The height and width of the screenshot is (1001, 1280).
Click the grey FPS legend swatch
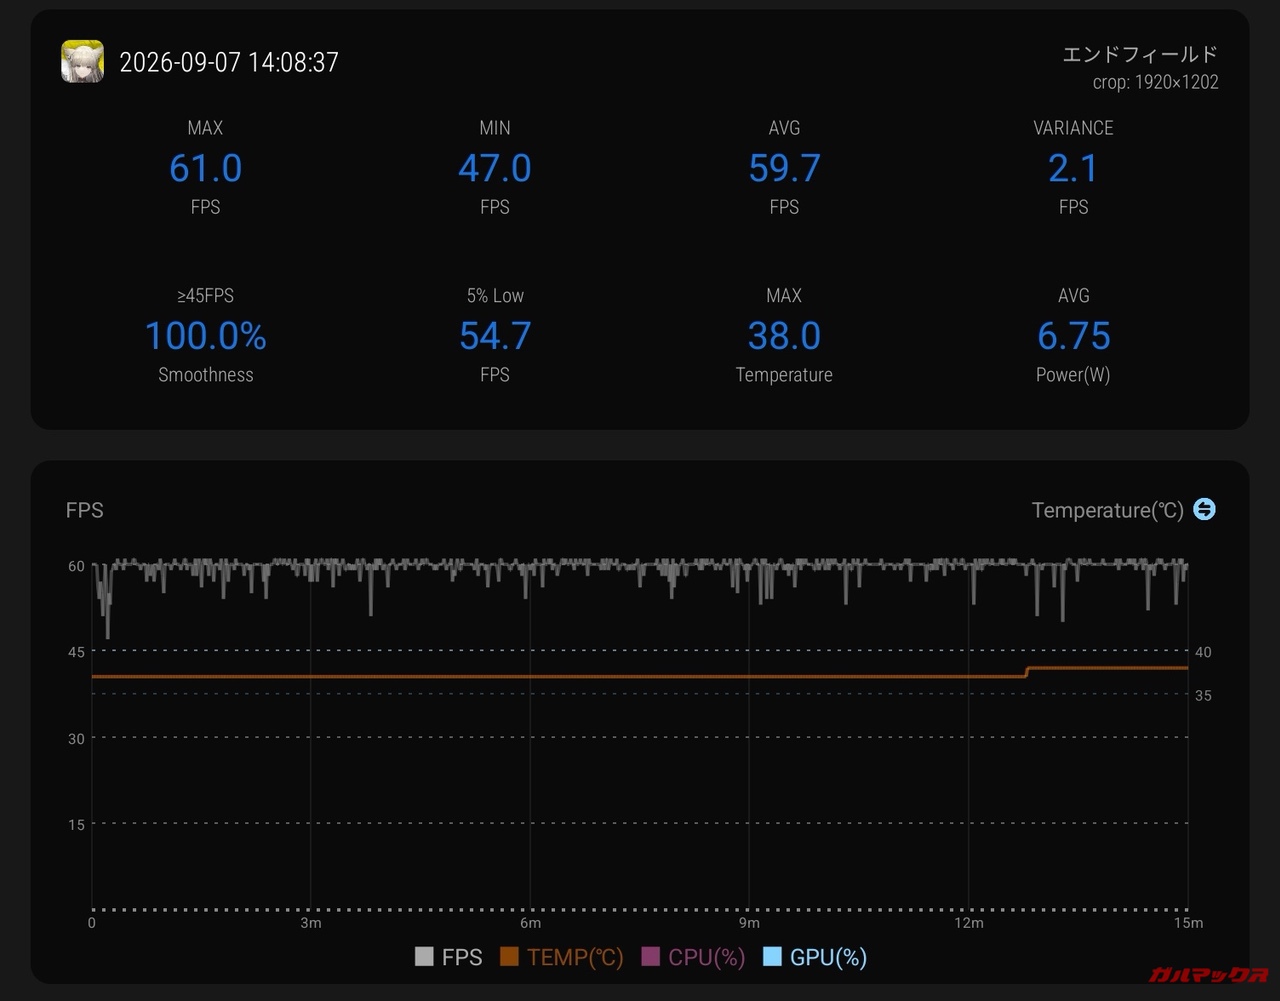point(424,957)
